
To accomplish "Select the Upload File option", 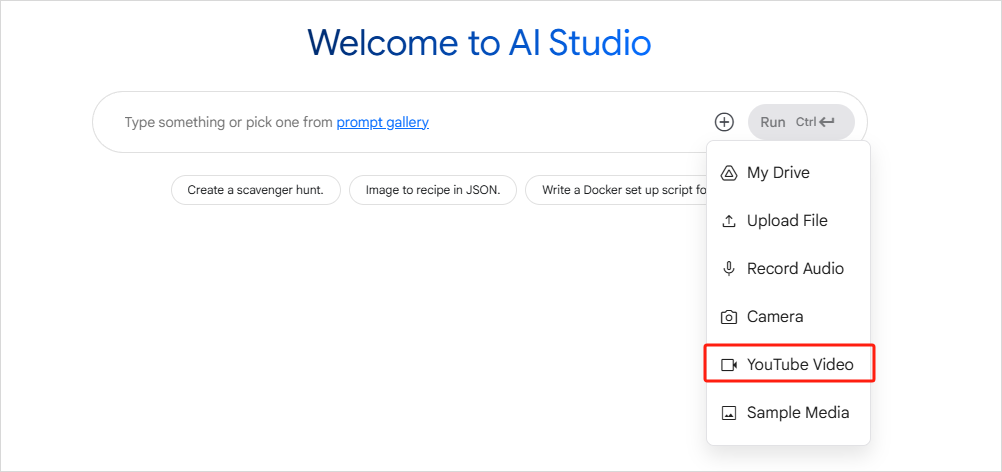I will tap(787, 221).
